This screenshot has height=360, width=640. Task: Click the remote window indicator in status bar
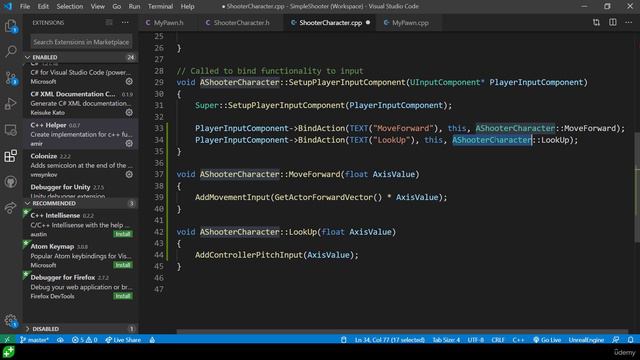click(7, 340)
